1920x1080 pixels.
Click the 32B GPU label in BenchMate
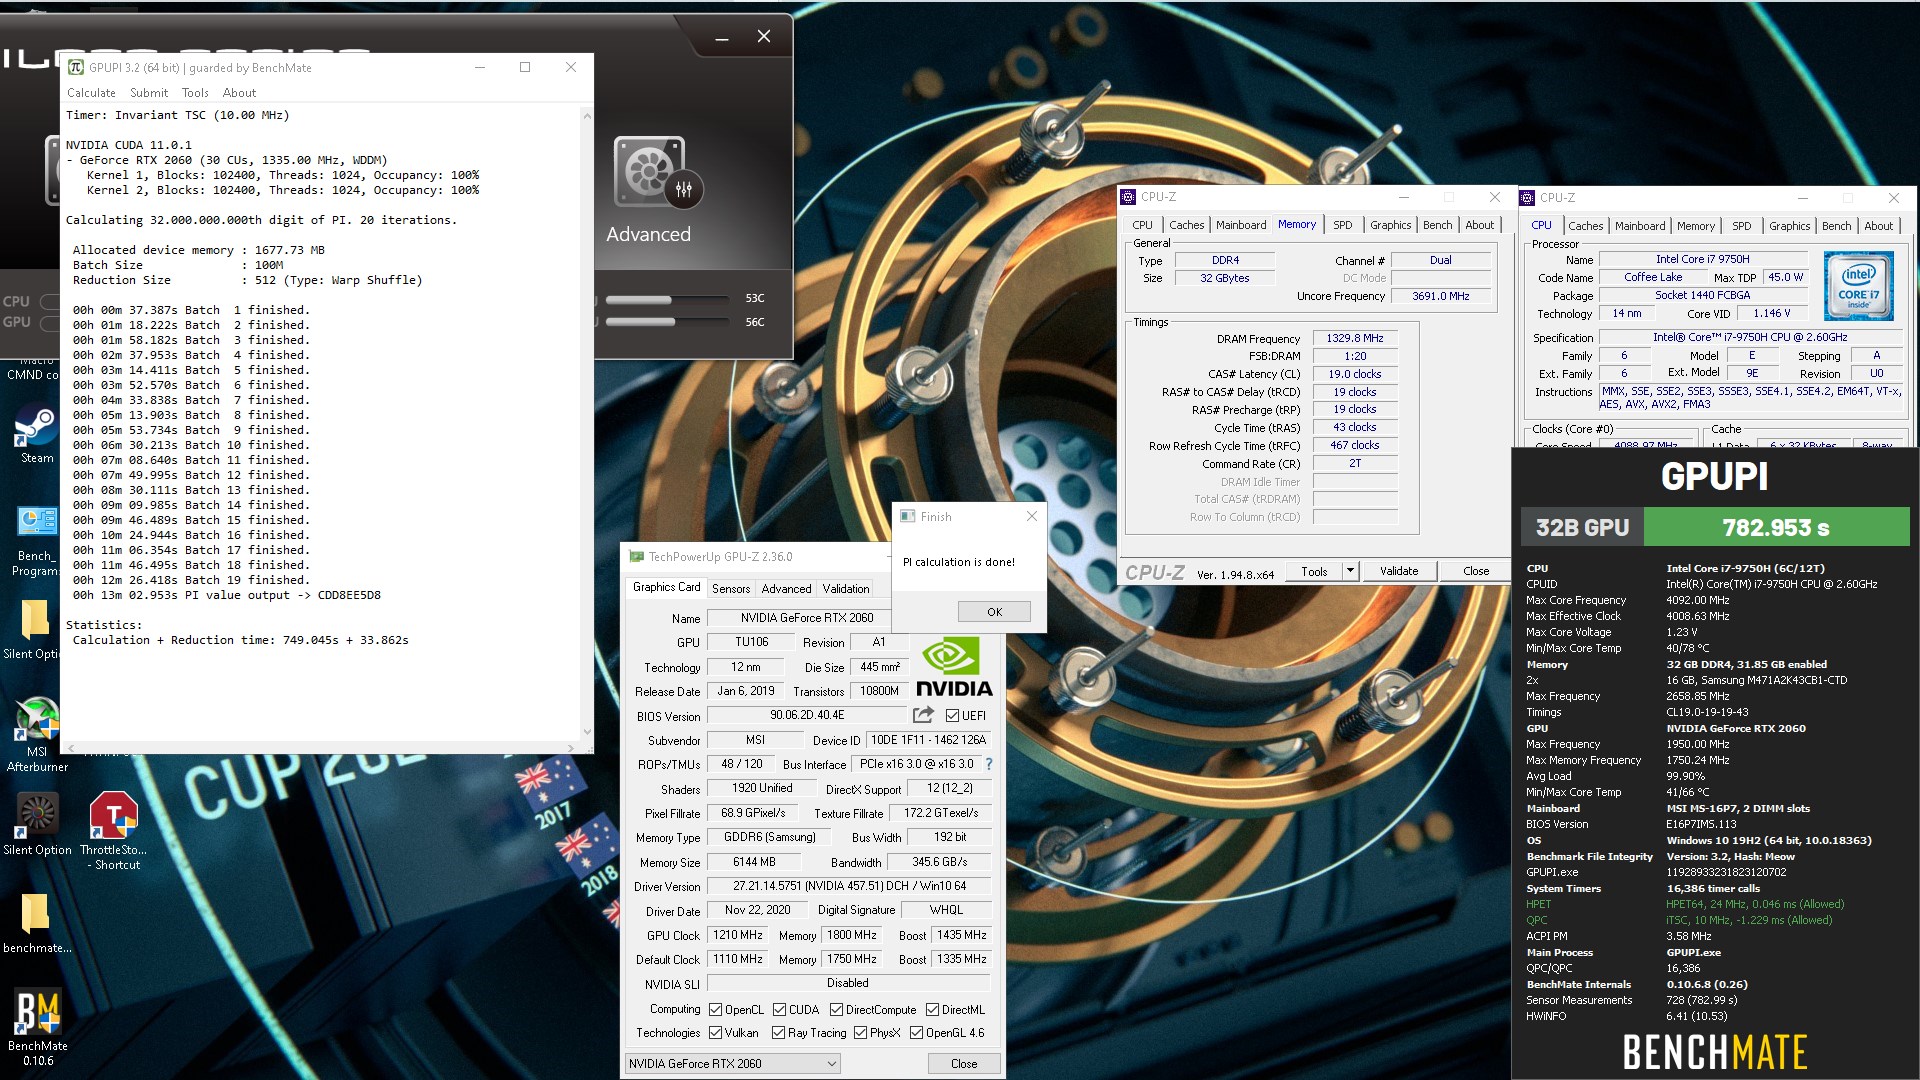coord(1582,527)
